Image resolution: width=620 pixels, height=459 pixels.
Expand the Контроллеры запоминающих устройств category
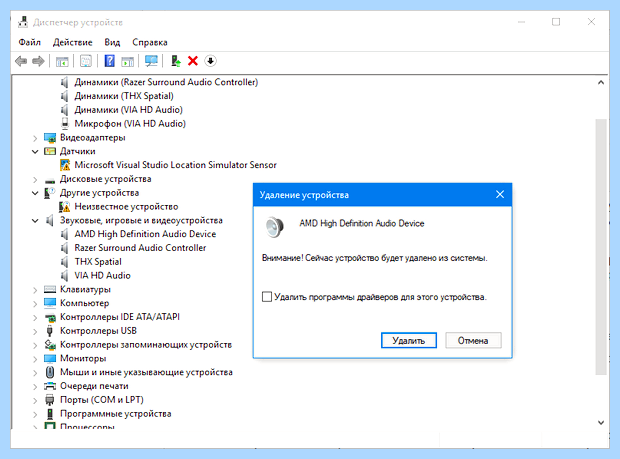tap(35, 345)
